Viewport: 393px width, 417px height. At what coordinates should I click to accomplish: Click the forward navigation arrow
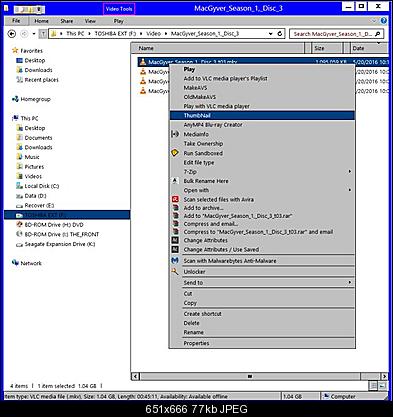click(24, 34)
